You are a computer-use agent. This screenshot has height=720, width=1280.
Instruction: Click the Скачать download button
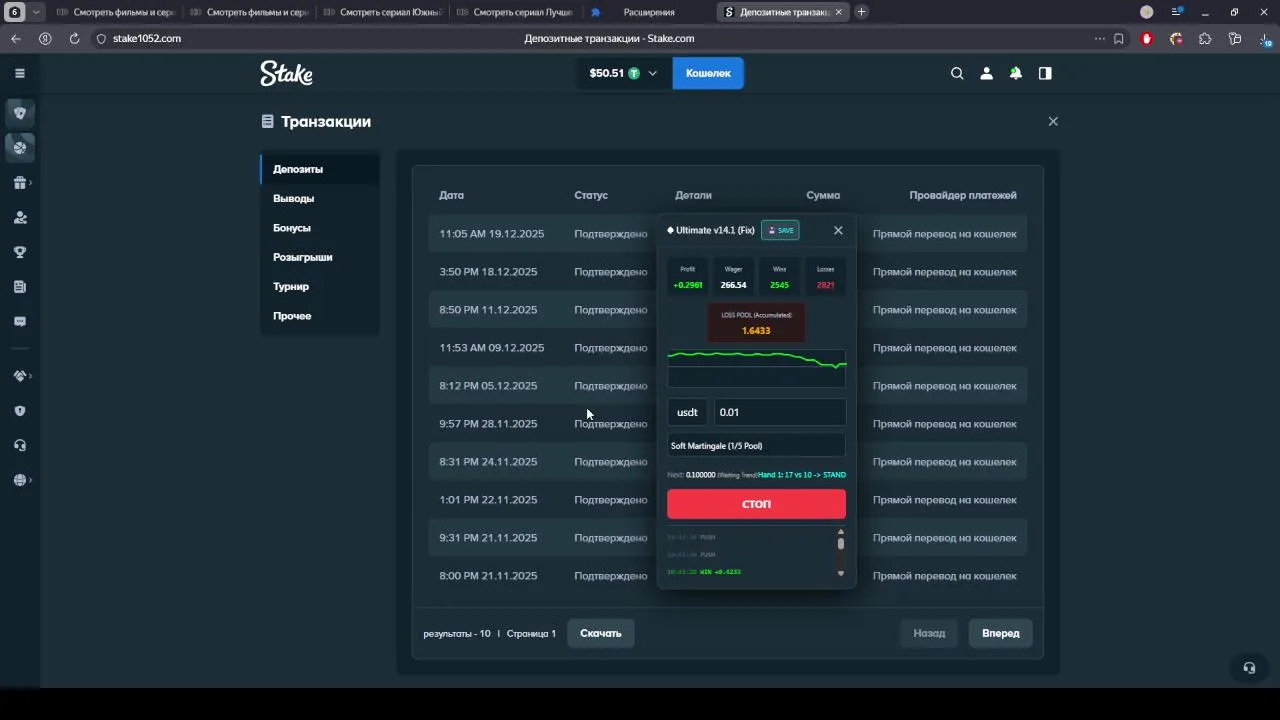coord(601,633)
